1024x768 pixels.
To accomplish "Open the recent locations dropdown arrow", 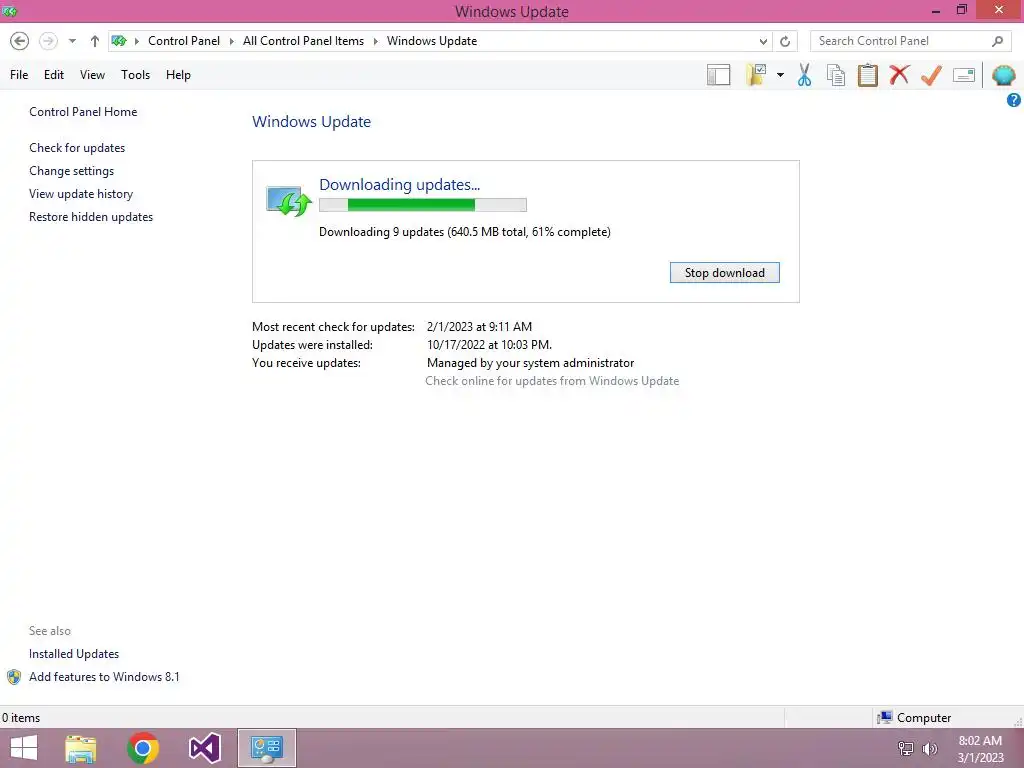I will pos(72,41).
